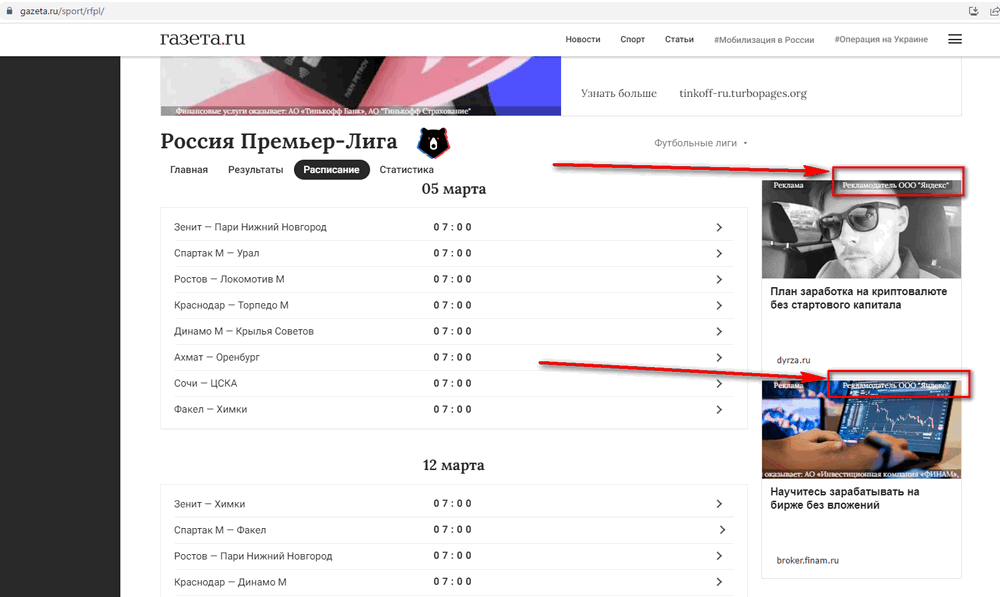Image resolution: width=1000 pixels, height=597 pixels.
Task: Switch to the Статистика tab
Action: (406, 170)
